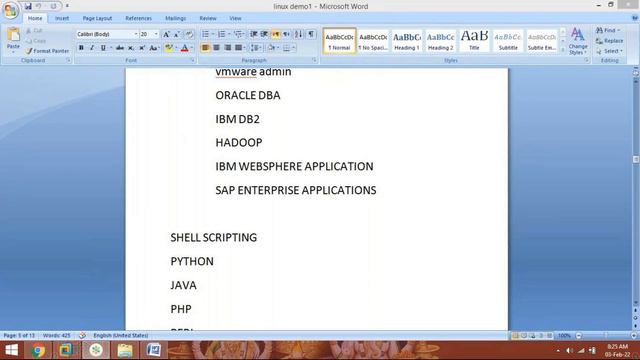Activate the Format Painter
The image size is (640, 360).
pyautogui.click(x=46, y=51)
